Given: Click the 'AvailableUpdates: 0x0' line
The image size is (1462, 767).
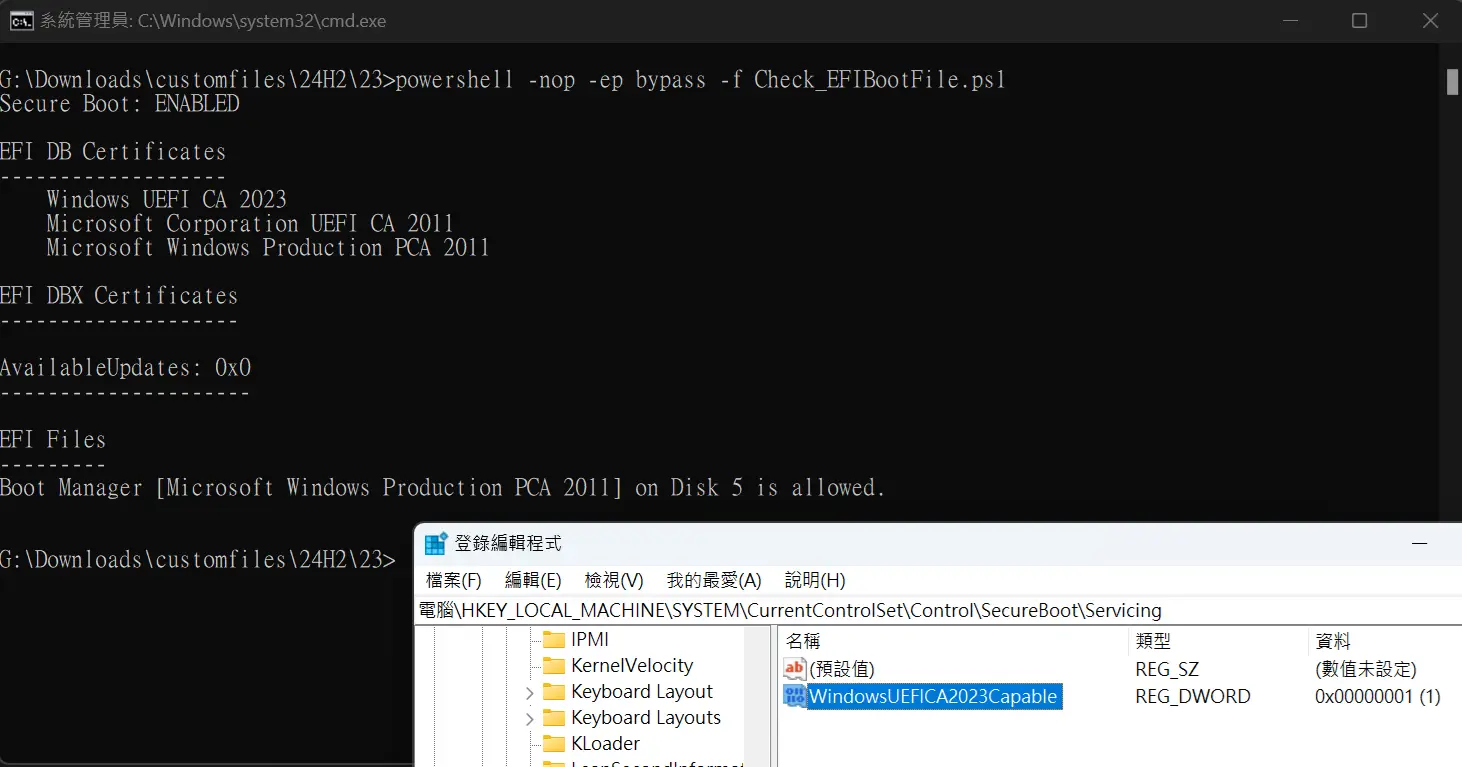Looking at the screenshot, I should click(126, 368).
